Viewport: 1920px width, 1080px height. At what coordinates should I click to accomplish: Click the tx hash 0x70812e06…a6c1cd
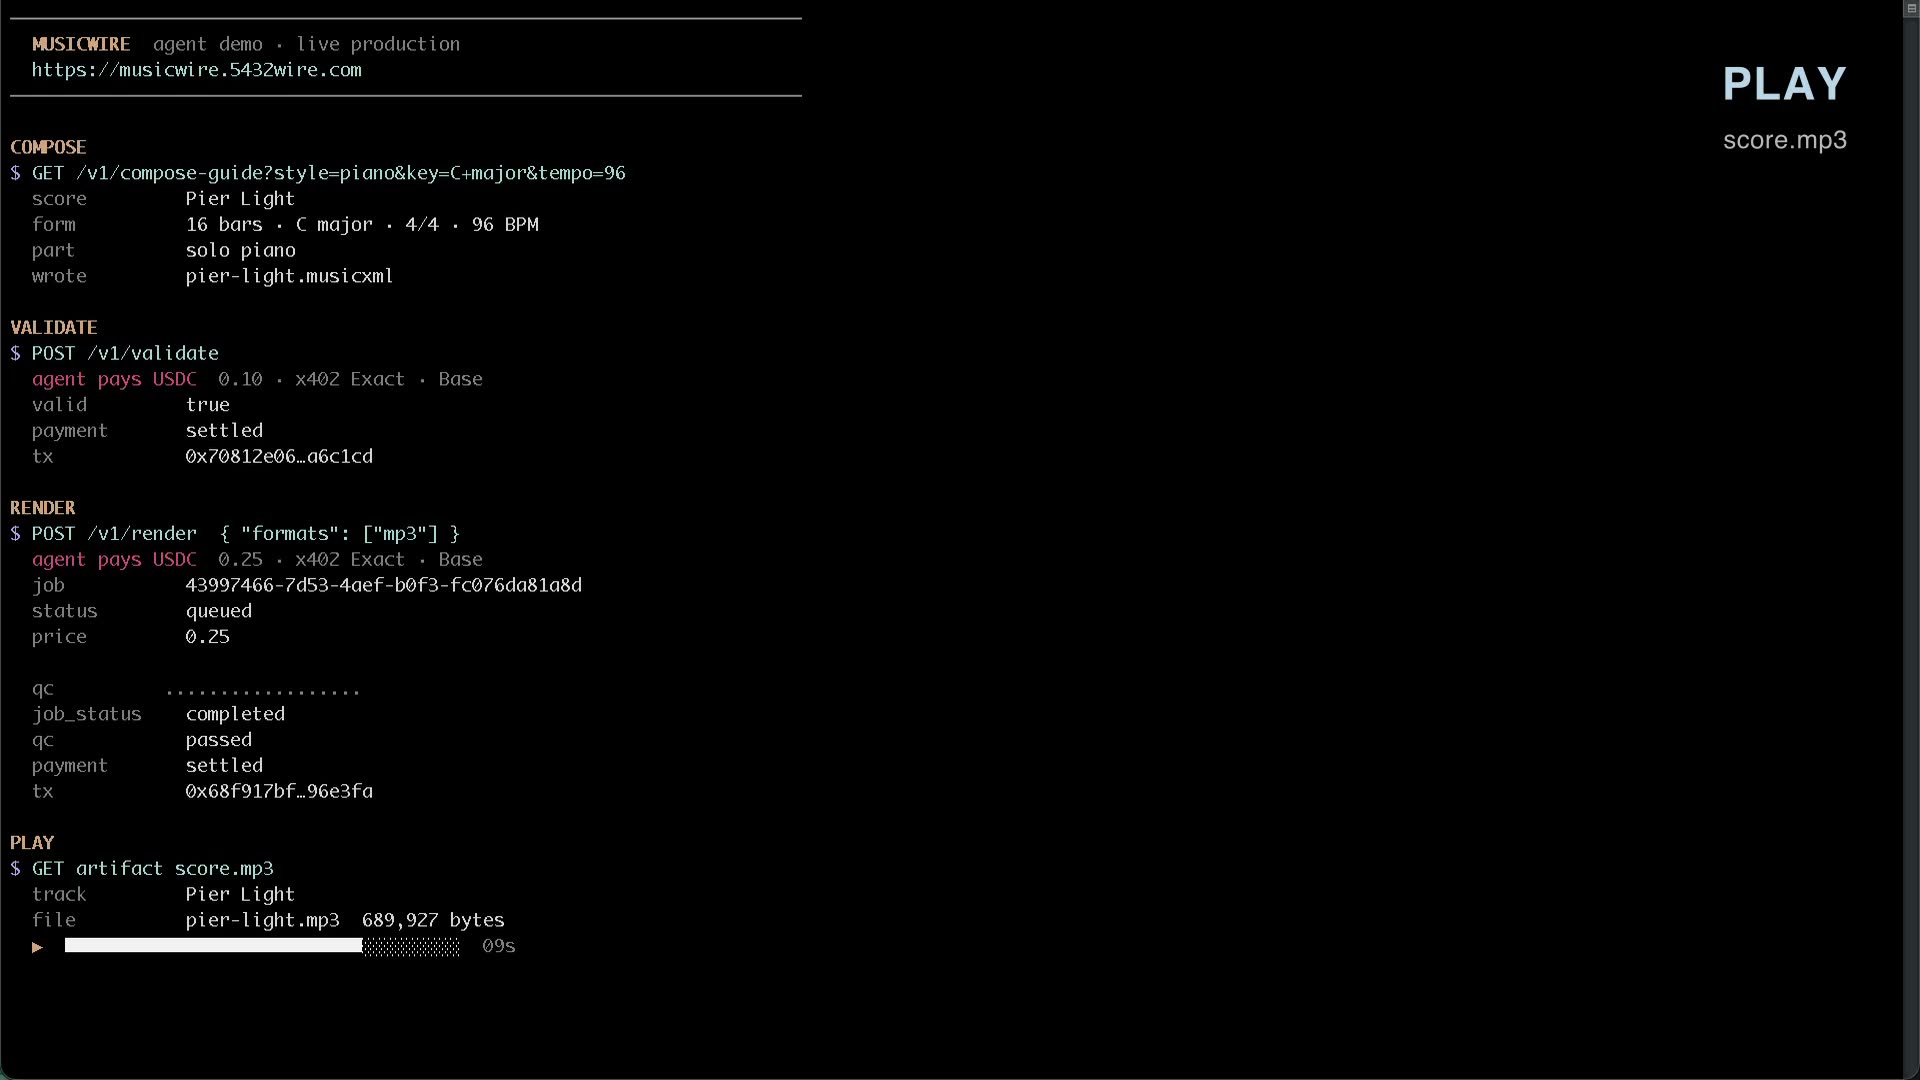pos(279,457)
